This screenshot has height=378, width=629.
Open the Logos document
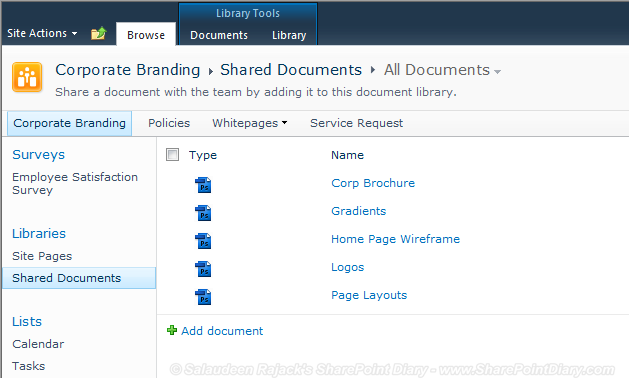click(x=348, y=267)
